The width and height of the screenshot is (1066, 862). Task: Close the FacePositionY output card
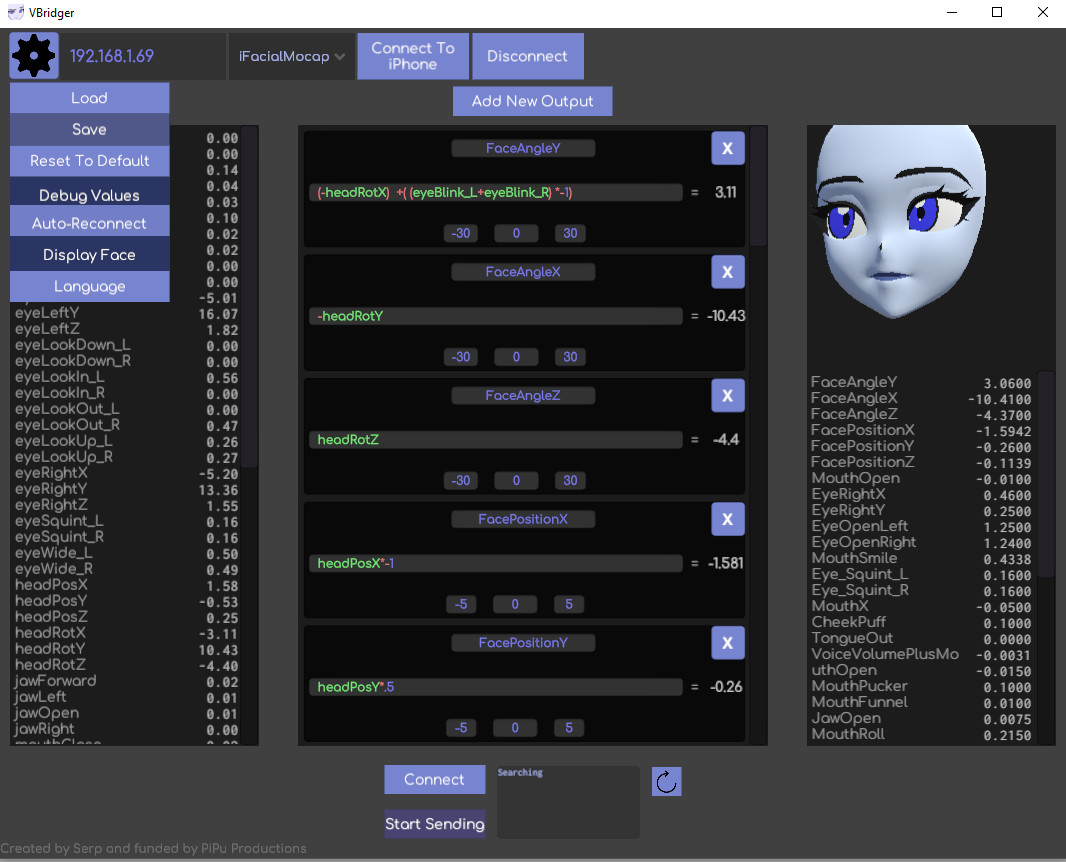727,642
